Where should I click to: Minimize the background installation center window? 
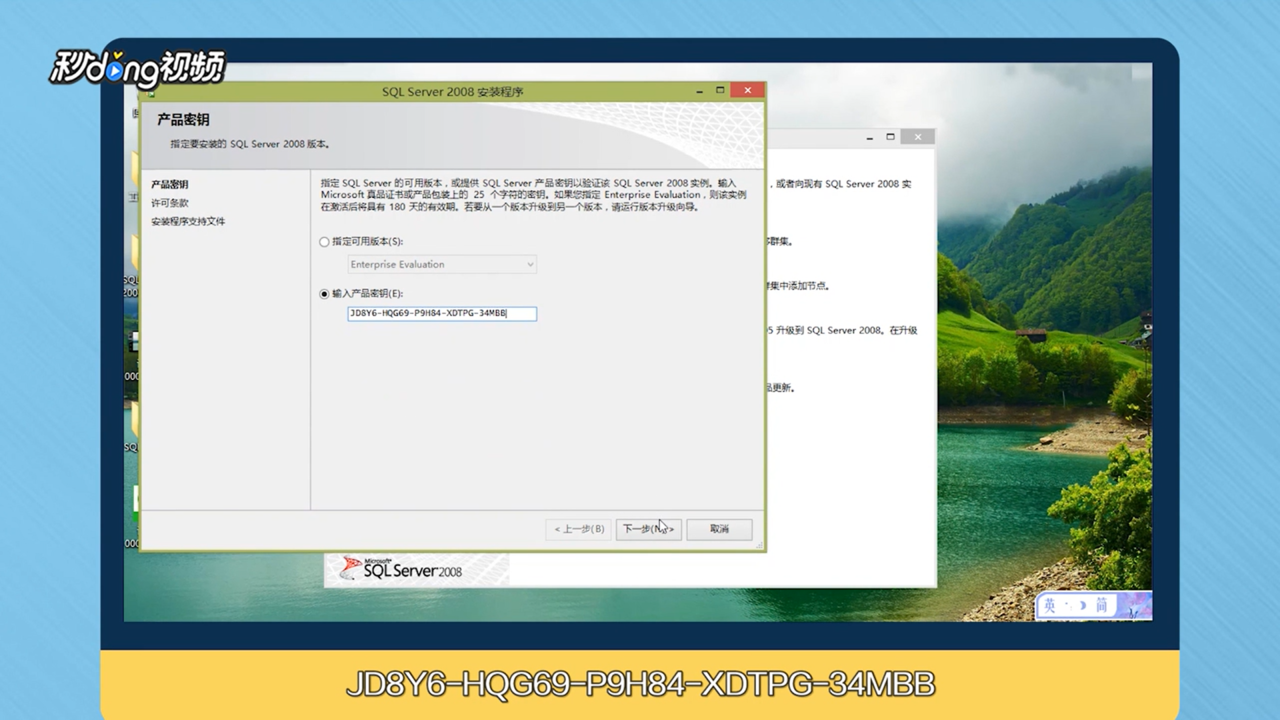(869, 137)
